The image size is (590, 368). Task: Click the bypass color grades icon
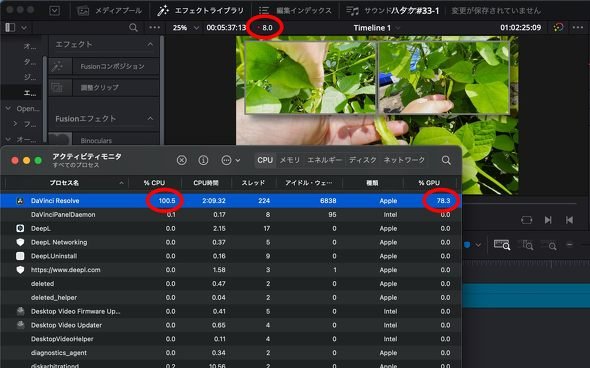coord(558,27)
